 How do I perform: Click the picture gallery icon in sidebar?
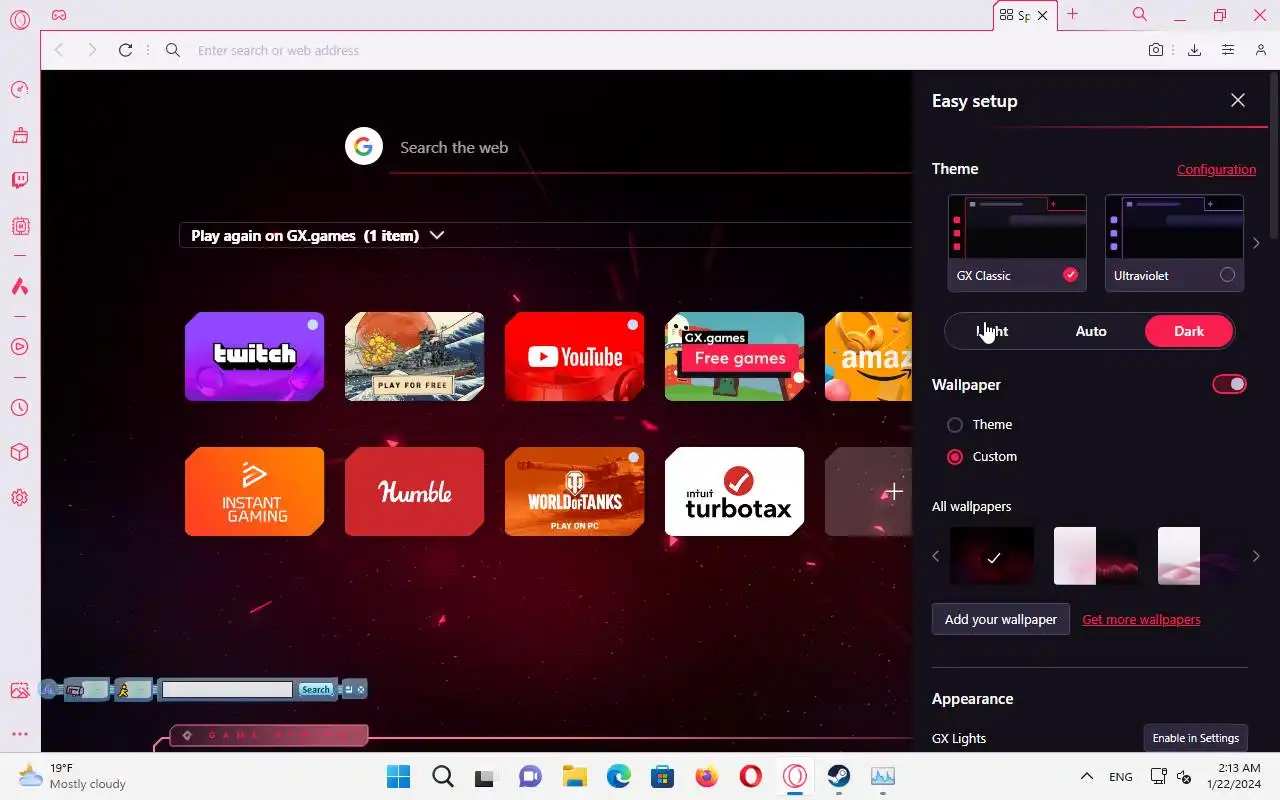pyautogui.click(x=20, y=690)
